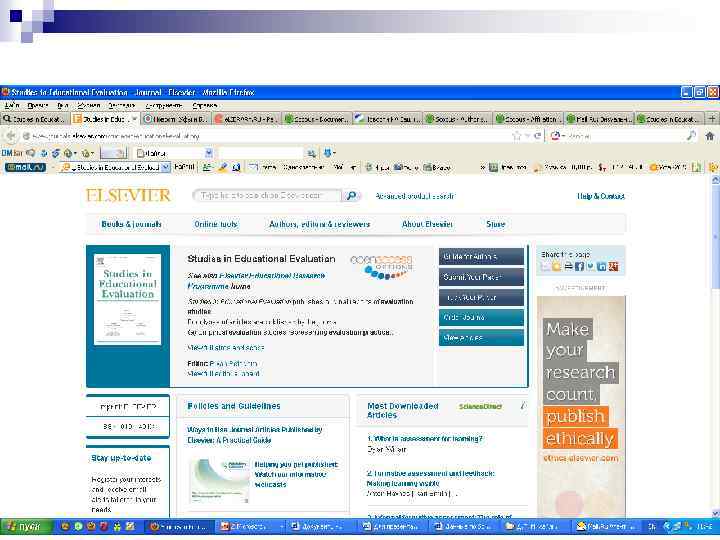
Task: Click View Articles button
Action: pyautogui.click(x=481, y=338)
